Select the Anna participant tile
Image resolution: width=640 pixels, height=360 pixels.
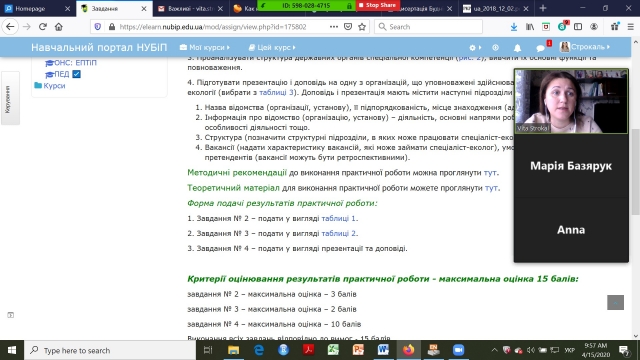click(x=571, y=230)
